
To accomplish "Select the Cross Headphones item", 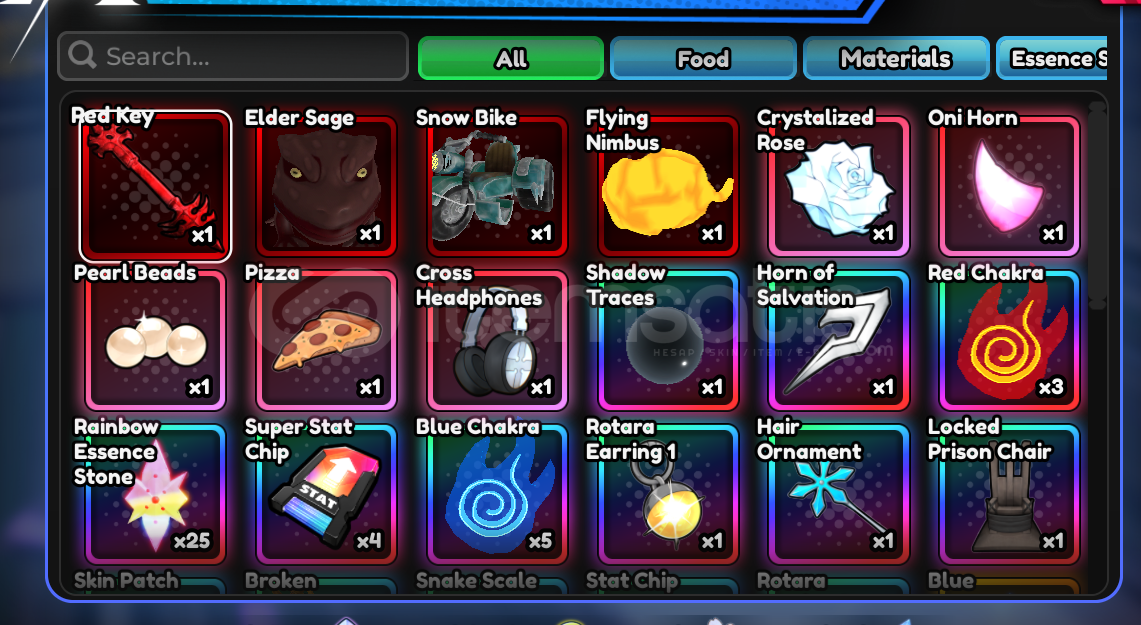I will point(497,340).
